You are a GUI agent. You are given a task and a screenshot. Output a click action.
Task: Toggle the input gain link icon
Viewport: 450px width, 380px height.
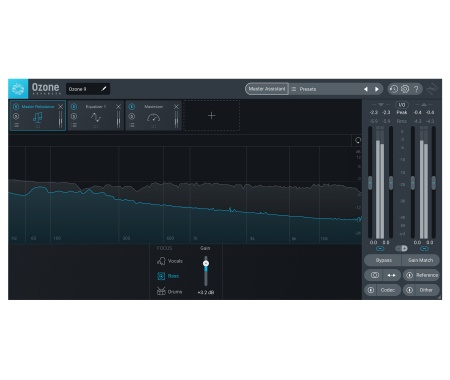coord(380,249)
